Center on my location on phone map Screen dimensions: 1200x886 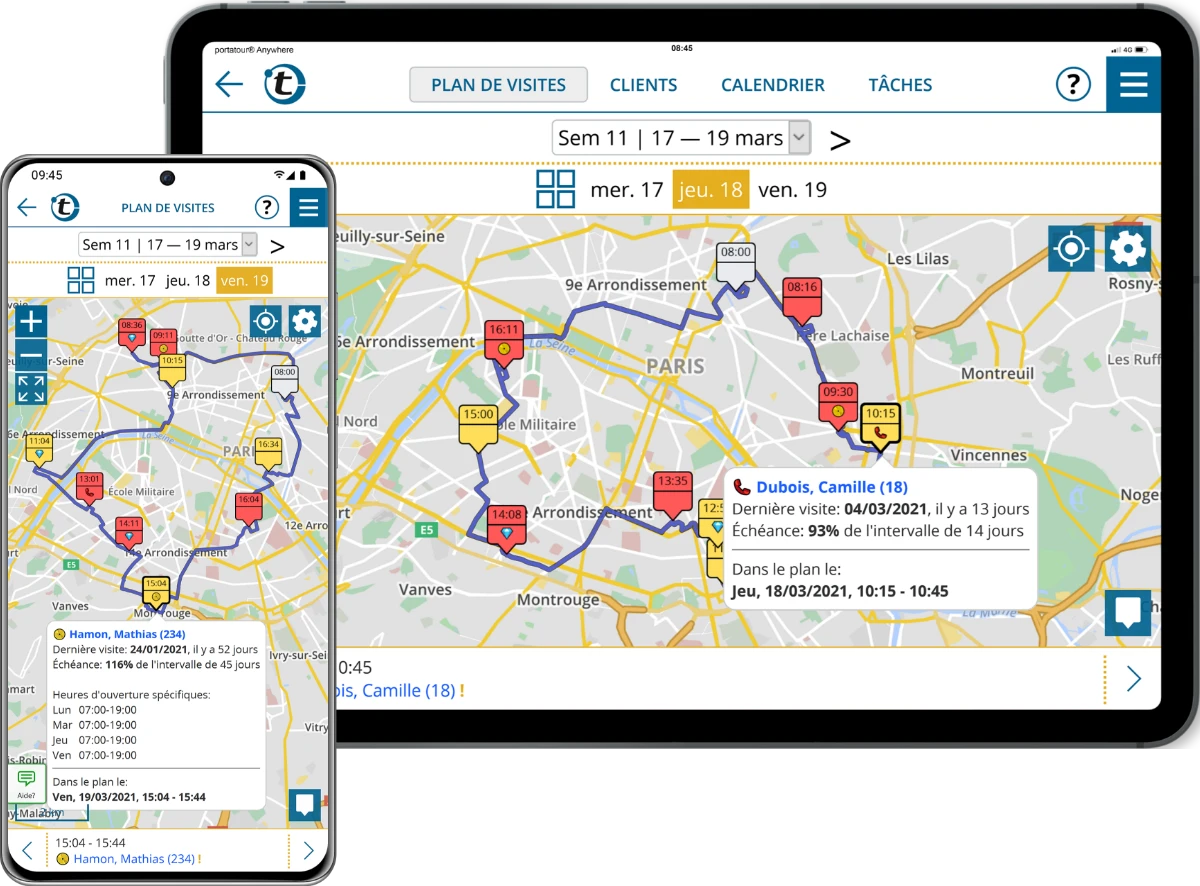[x=265, y=321]
